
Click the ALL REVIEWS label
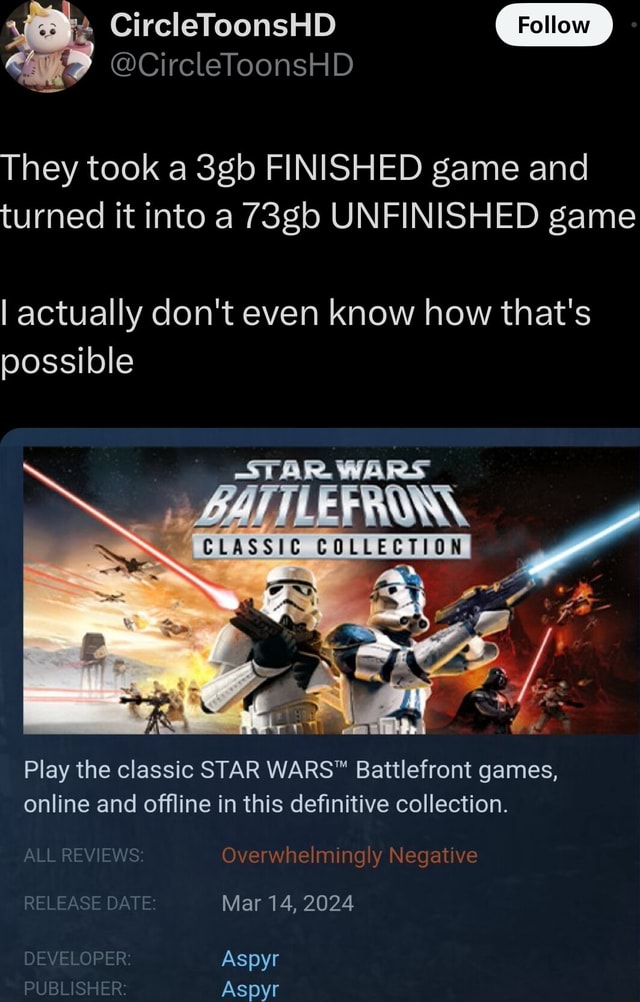pyautogui.click(x=84, y=855)
